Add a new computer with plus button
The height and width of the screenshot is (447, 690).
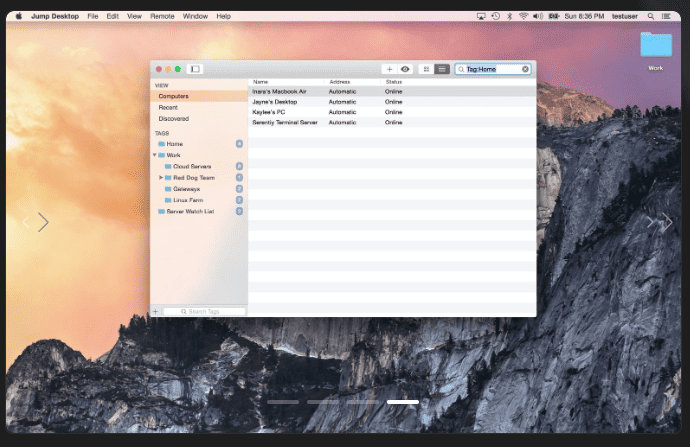click(x=389, y=69)
